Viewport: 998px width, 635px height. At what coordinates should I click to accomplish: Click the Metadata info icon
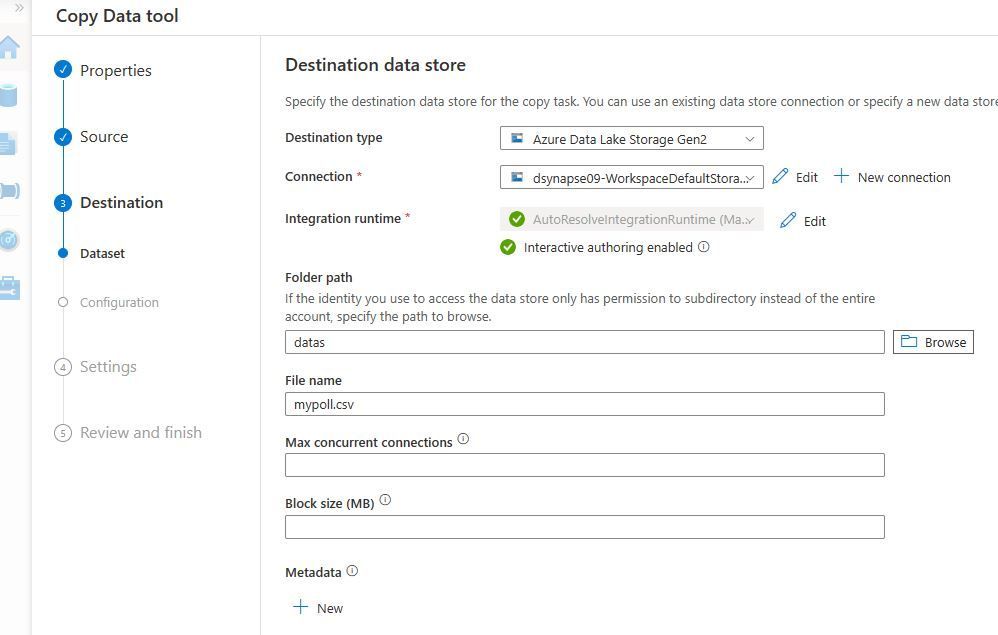352,571
